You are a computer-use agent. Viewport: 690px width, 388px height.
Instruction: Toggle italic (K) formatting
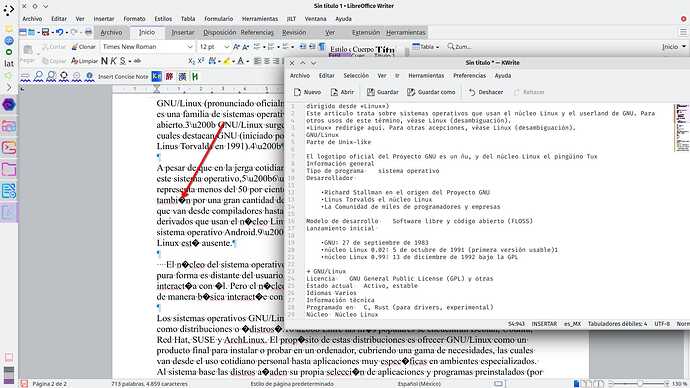pos(114,61)
